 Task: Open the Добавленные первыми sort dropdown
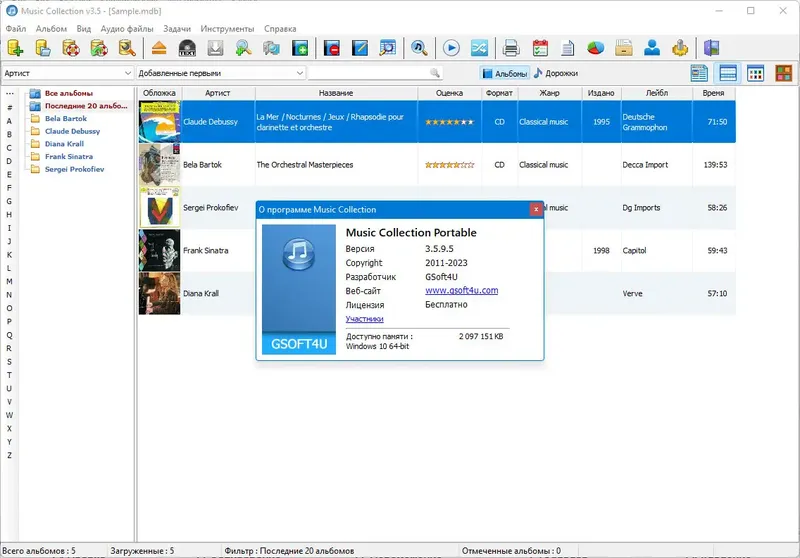coord(221,73)
